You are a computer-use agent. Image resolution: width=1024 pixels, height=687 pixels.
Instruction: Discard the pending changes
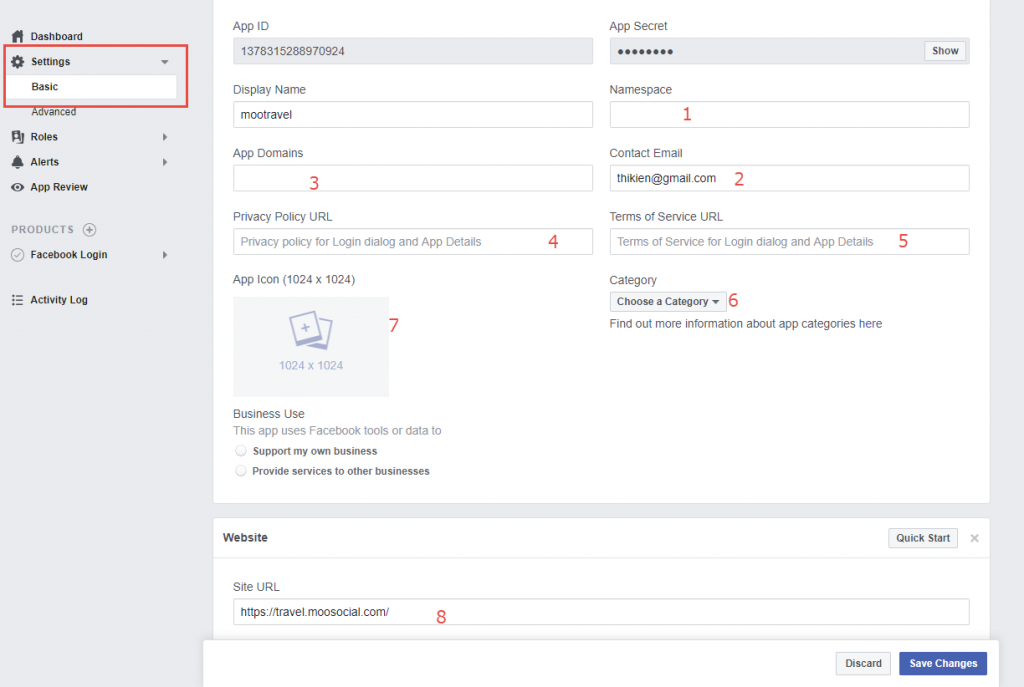[863, 663]
